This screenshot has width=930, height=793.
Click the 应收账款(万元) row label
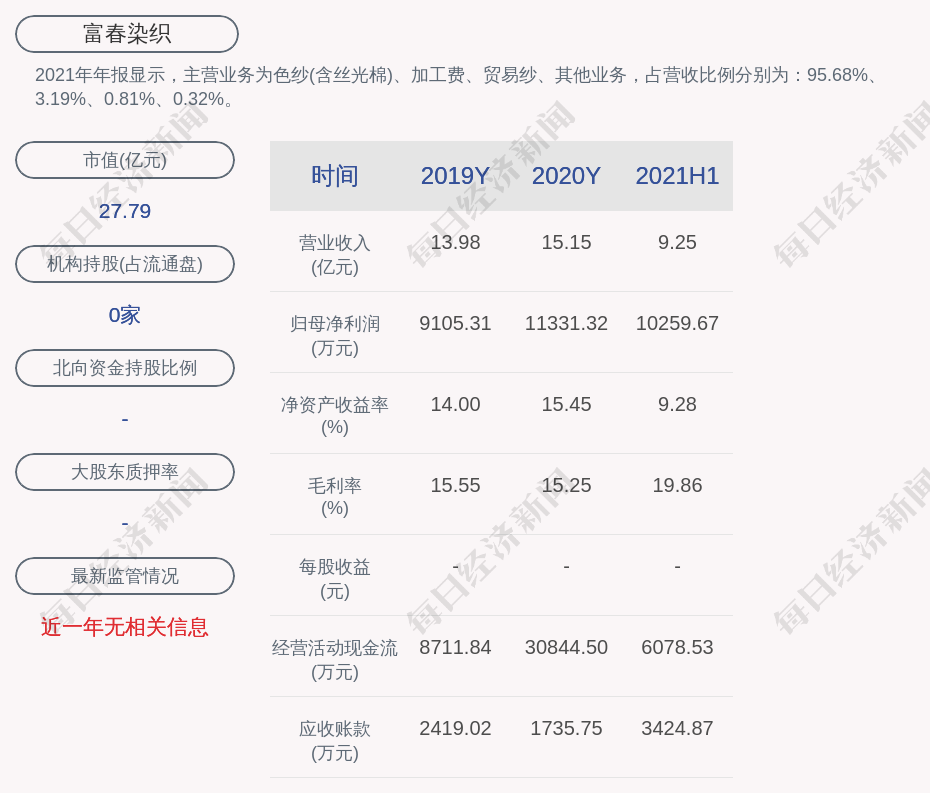tap(335, 741)
